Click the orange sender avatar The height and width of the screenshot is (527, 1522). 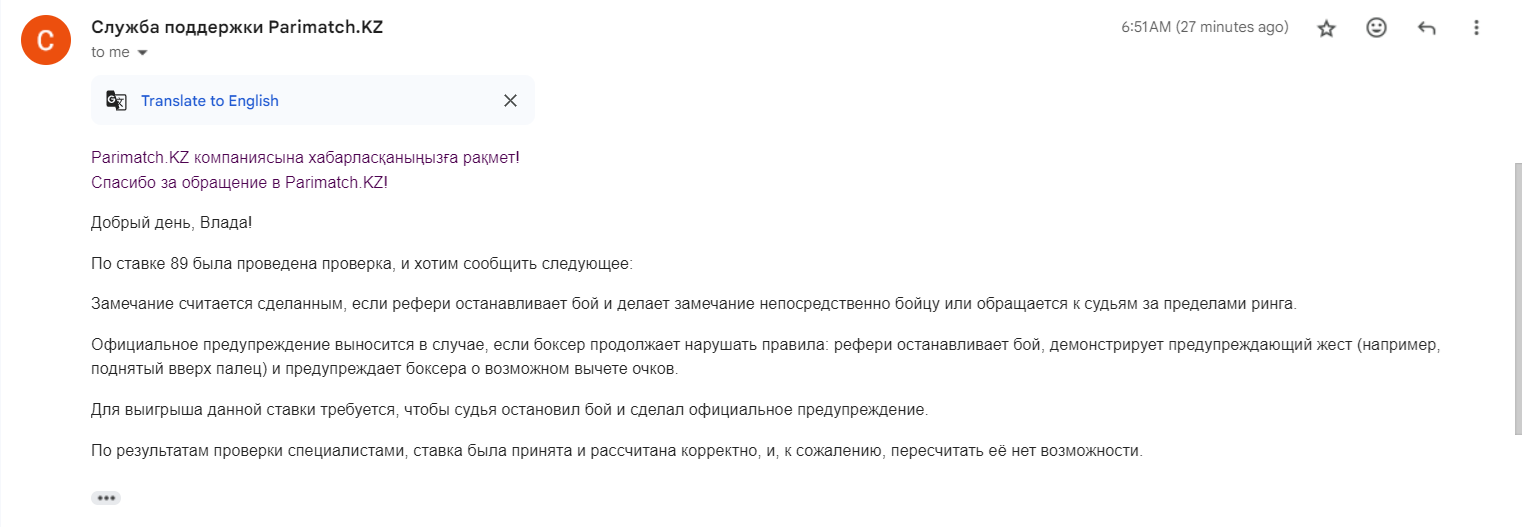(45, 41)
